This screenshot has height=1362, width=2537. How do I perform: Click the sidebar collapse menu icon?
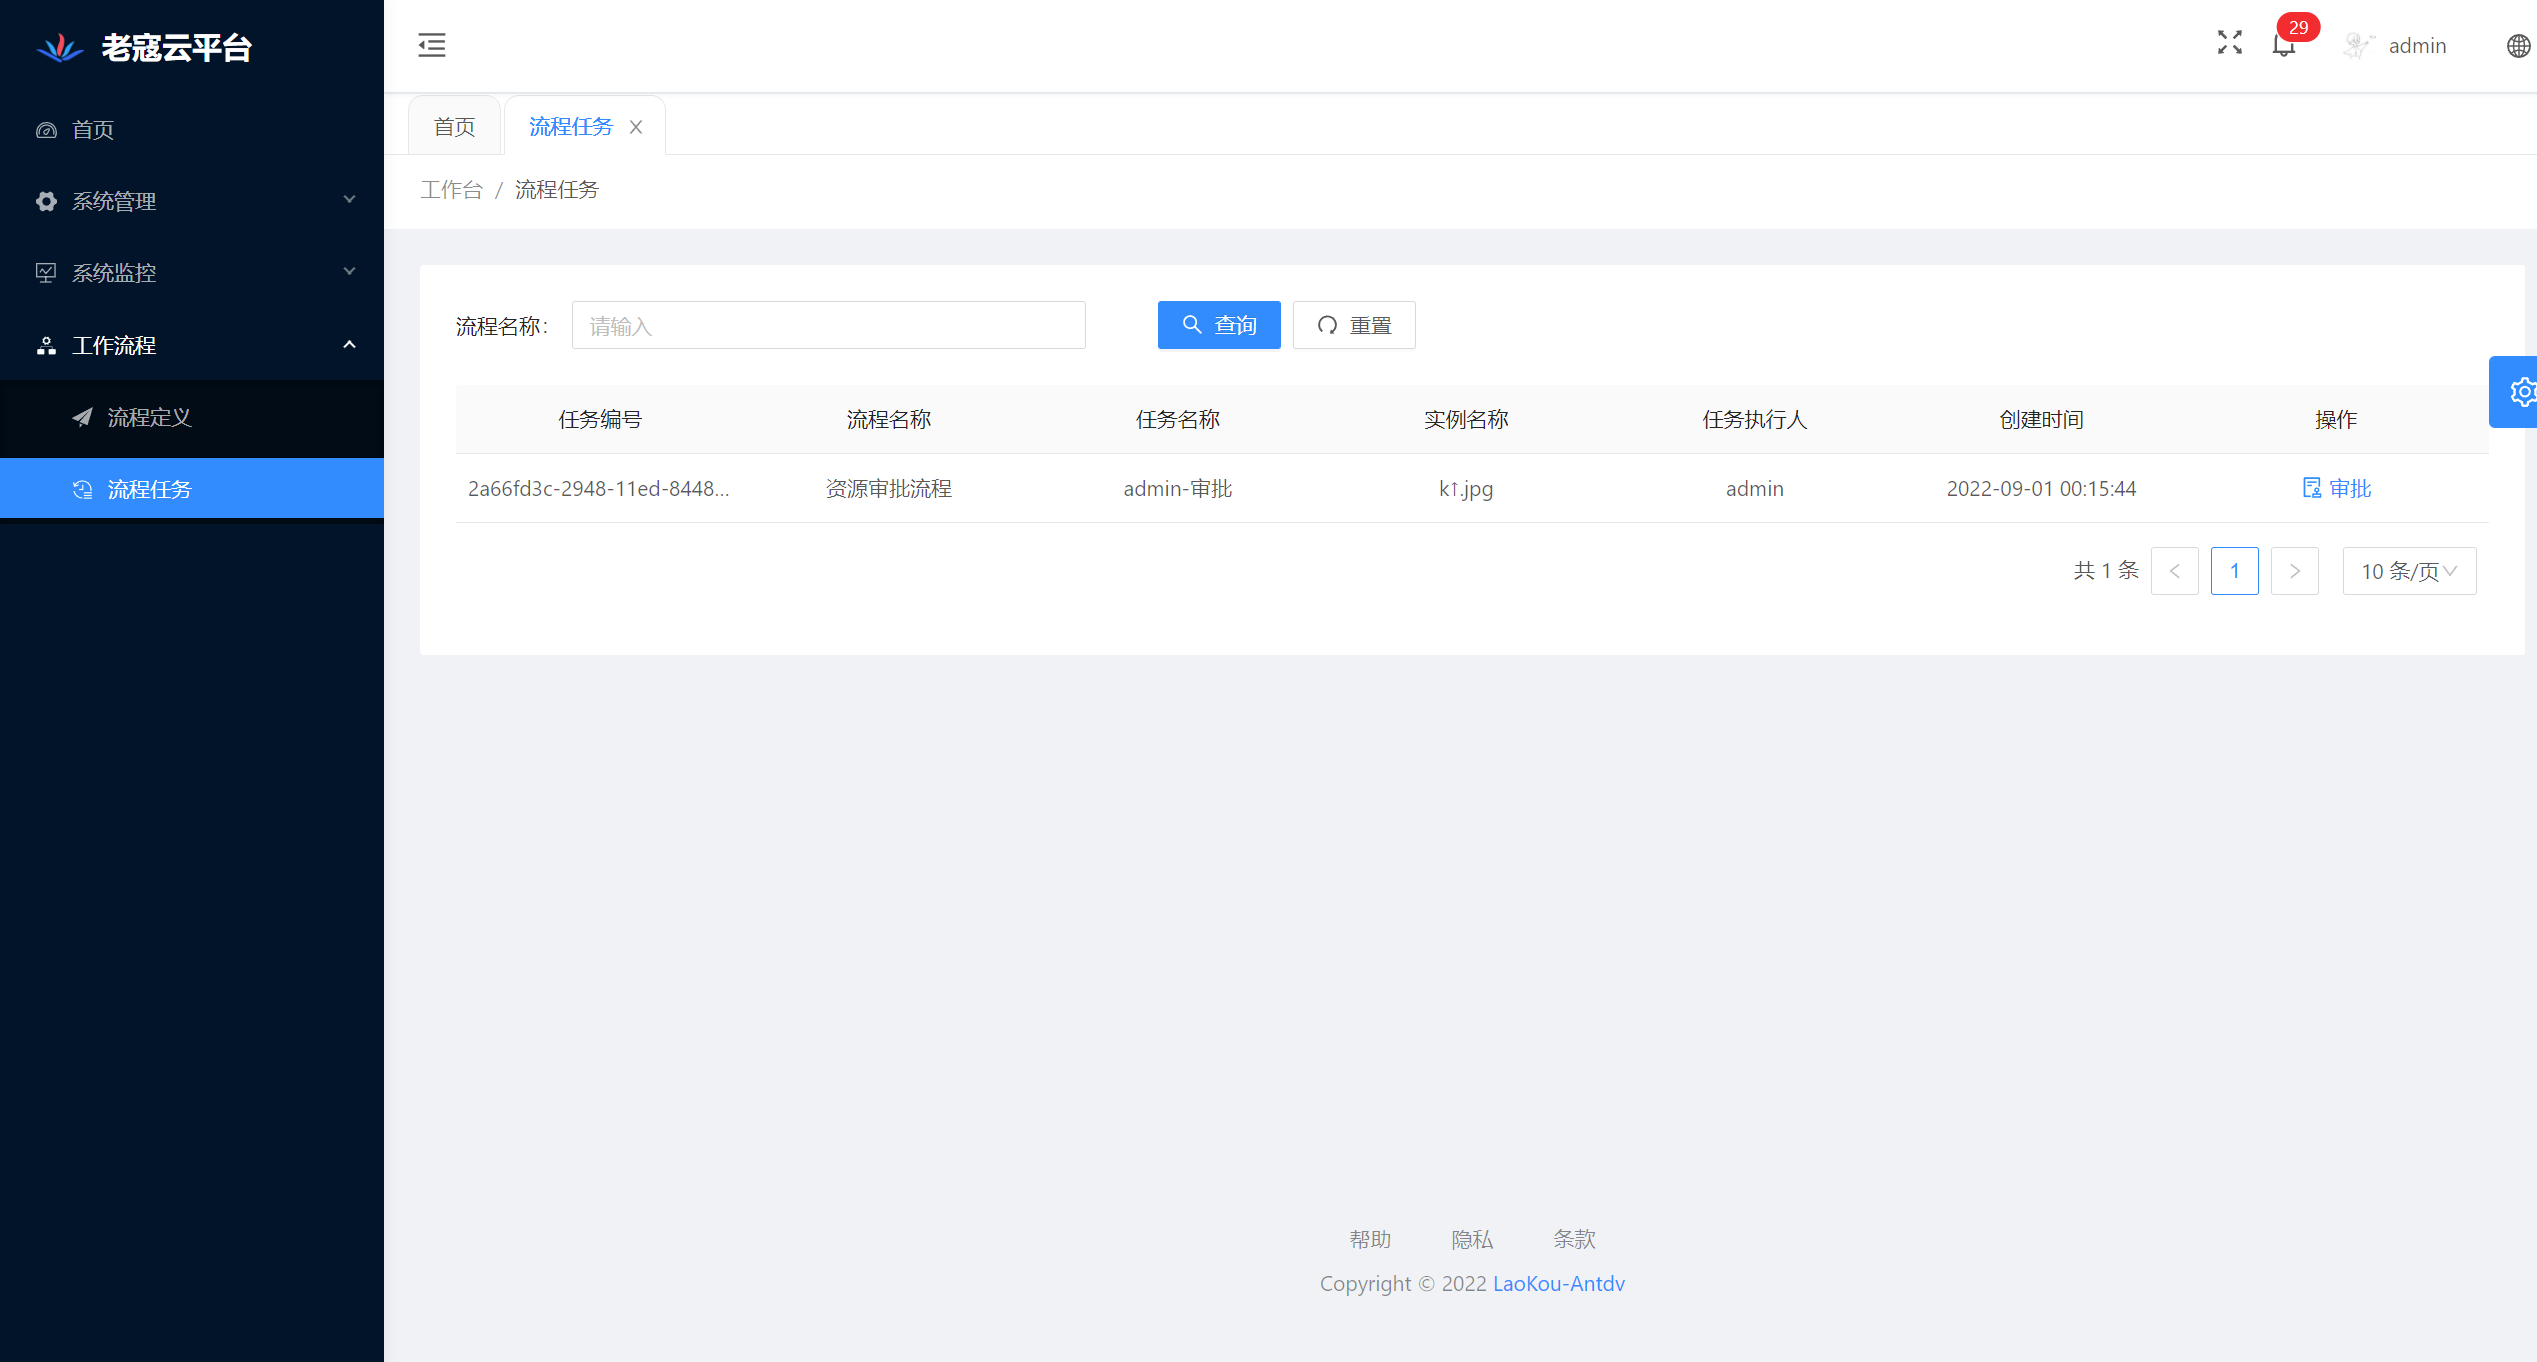point(432,45)
